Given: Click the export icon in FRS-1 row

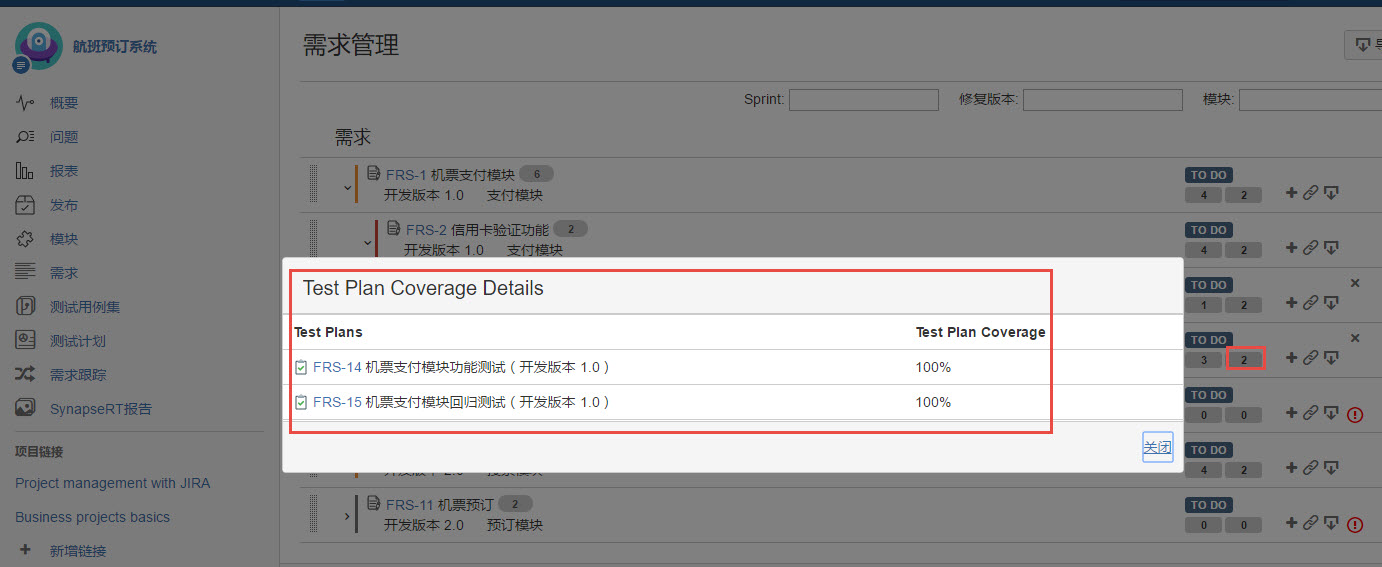Looking at the screenshot, I should 1331,194.
